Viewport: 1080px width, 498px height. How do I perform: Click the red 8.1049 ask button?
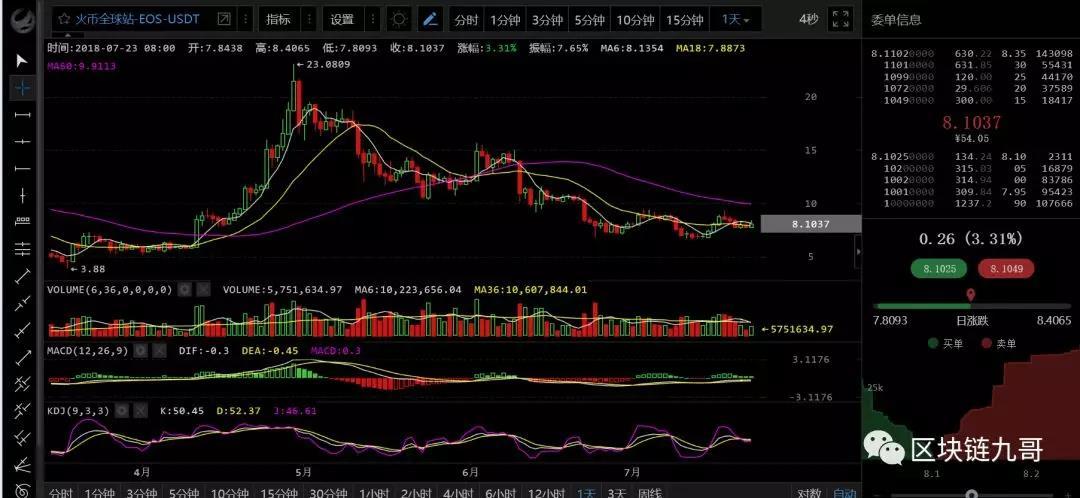(1006, 269)
